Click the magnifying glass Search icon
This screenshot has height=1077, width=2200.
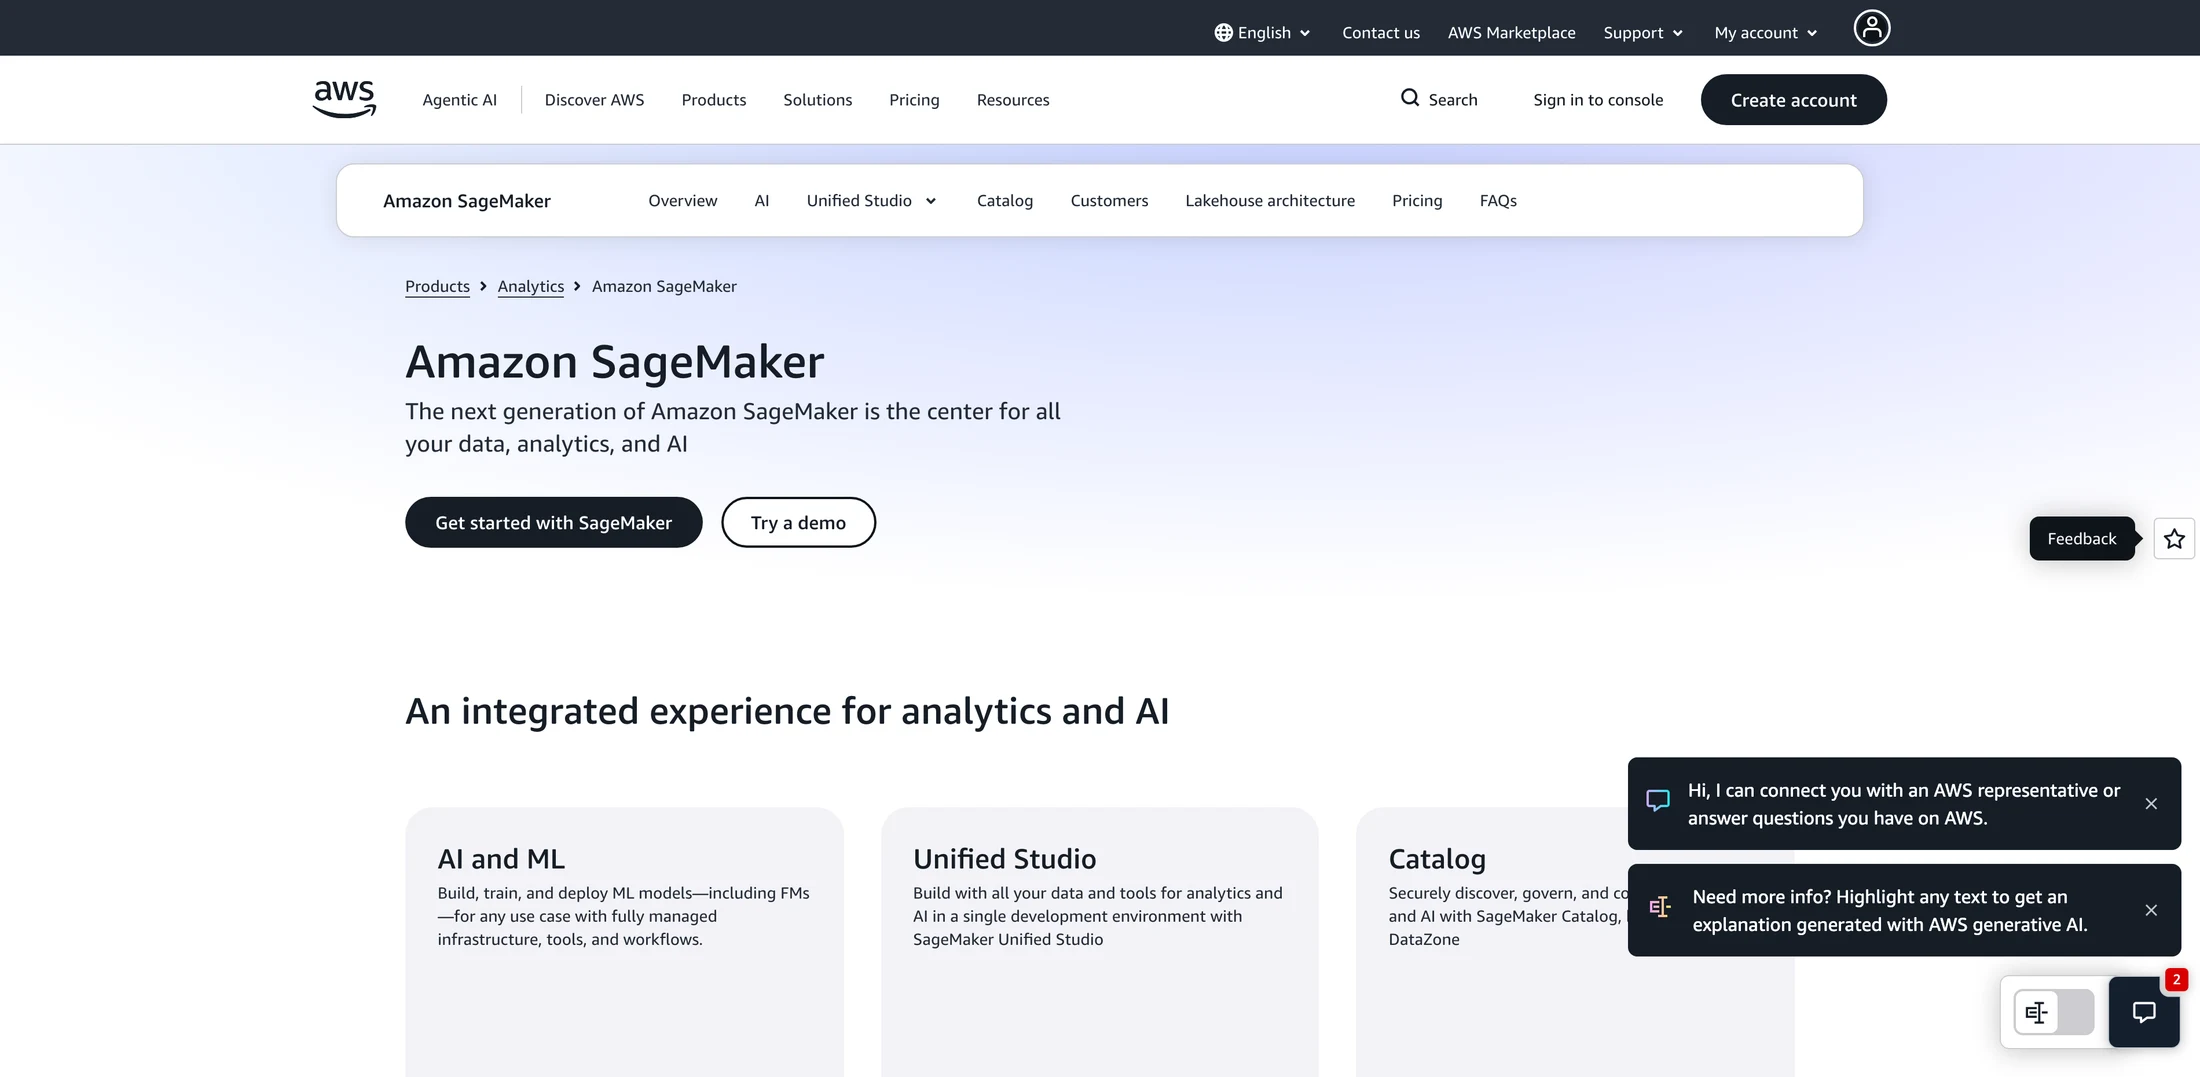click(1410, 98)
